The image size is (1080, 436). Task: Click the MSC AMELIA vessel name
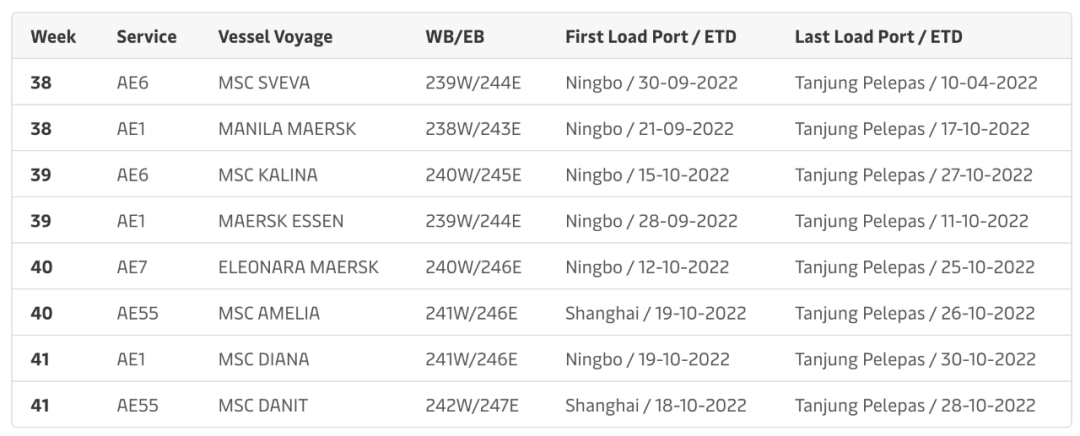[x=269, y=313]
